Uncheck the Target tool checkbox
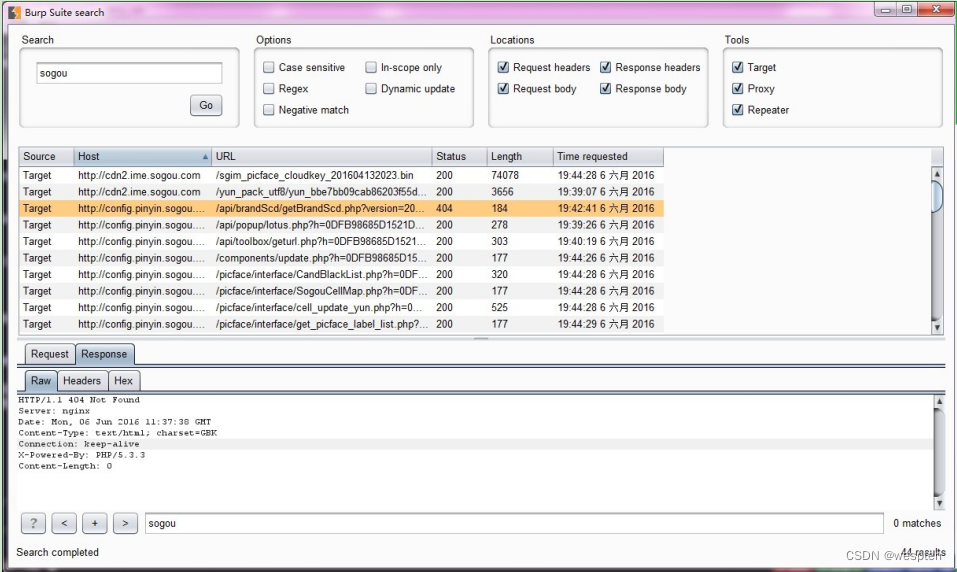Screen dimensions: 957x572 coord(737,67)
